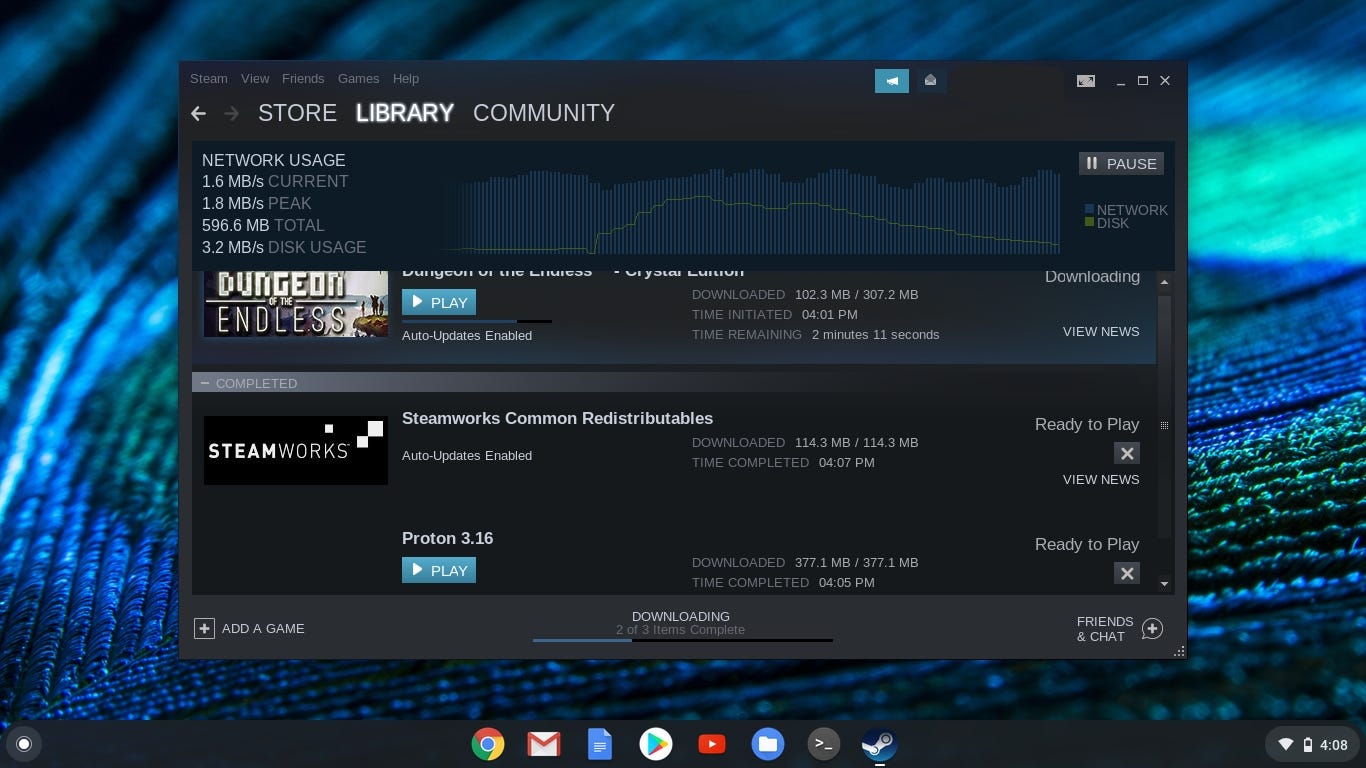1366x768 pixels.
Task: Switch to the LIBRARY tab
Action: click(405, 113)
